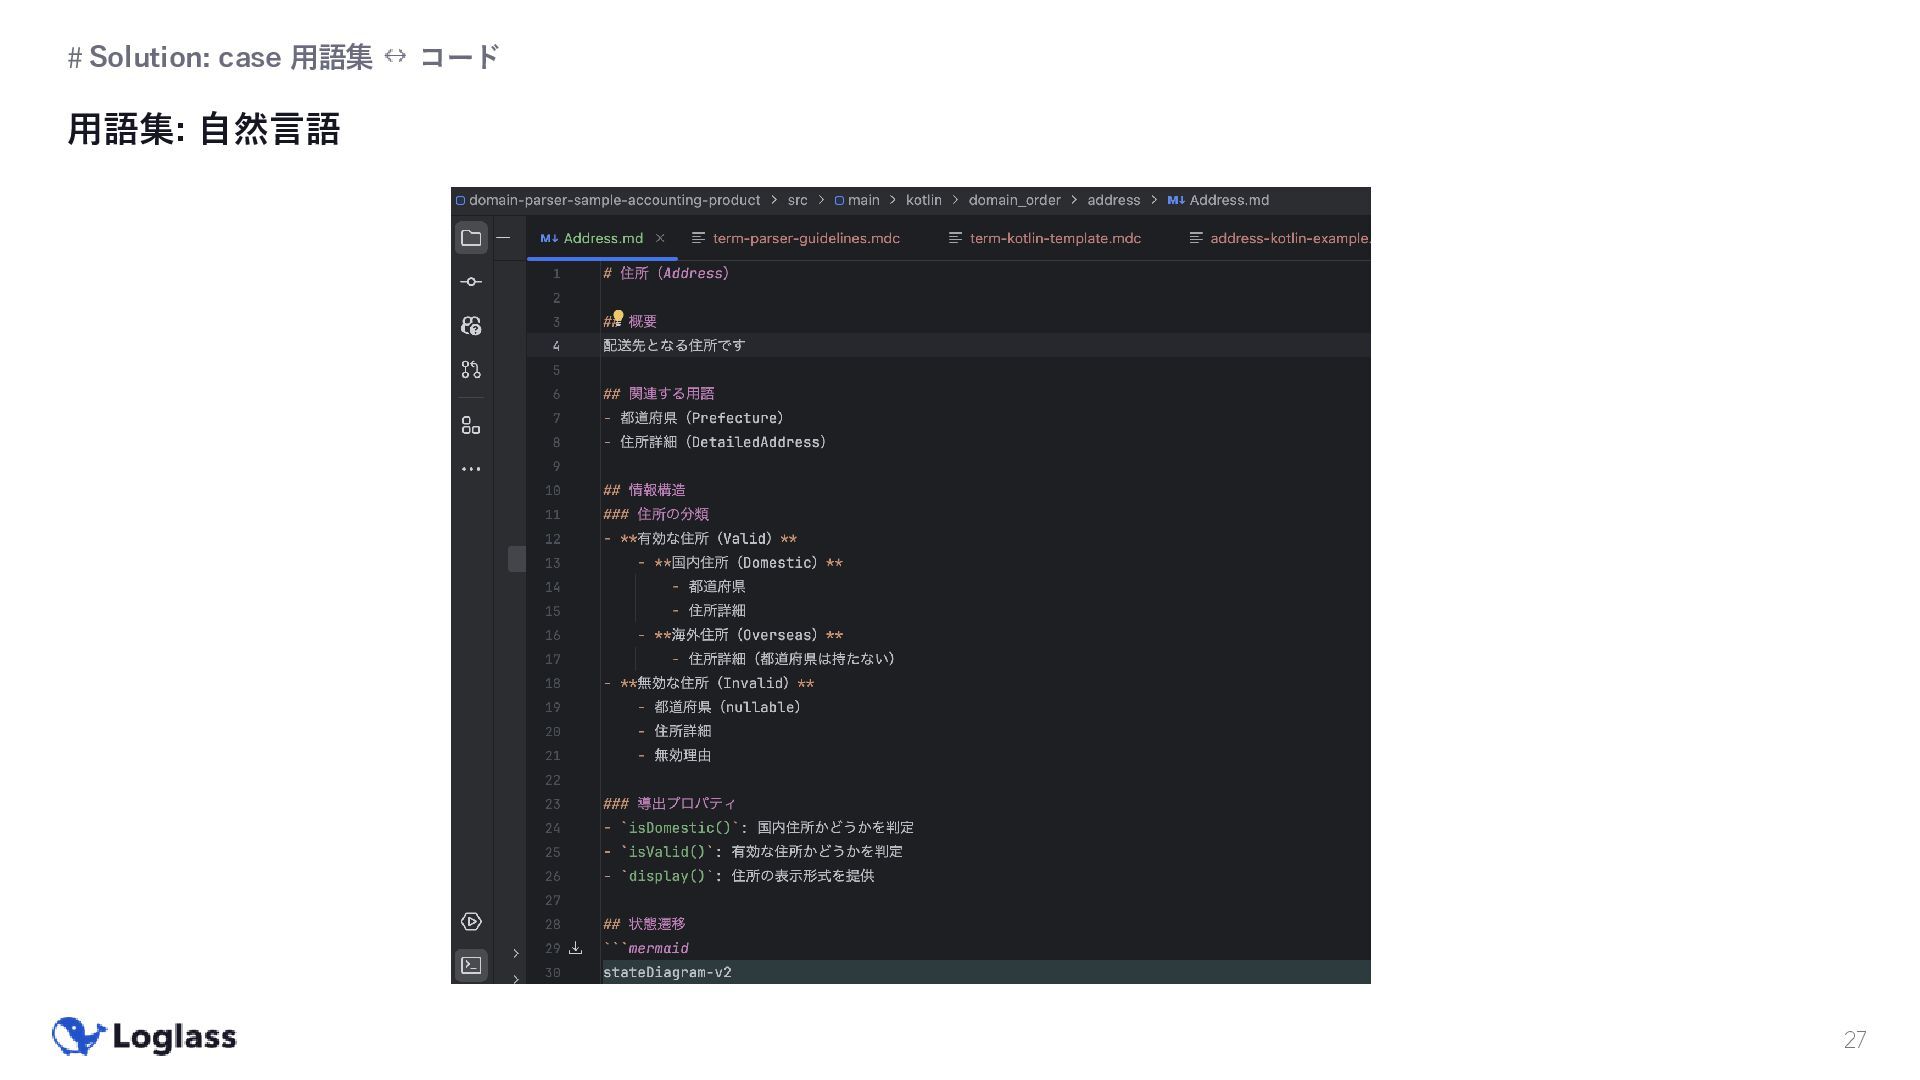
Task: Switch to term-kotlin-template.mdc tab
Action: pos(1054,238)
